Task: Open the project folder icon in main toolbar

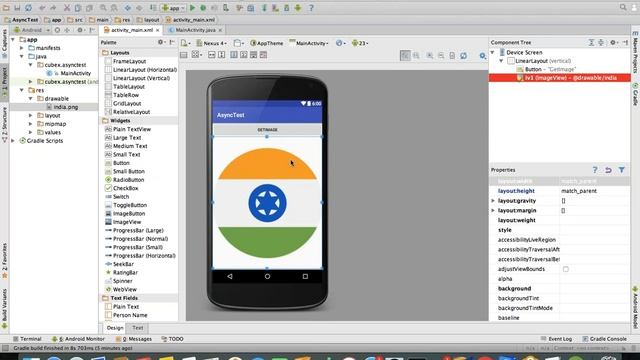Action: (6, 8)
